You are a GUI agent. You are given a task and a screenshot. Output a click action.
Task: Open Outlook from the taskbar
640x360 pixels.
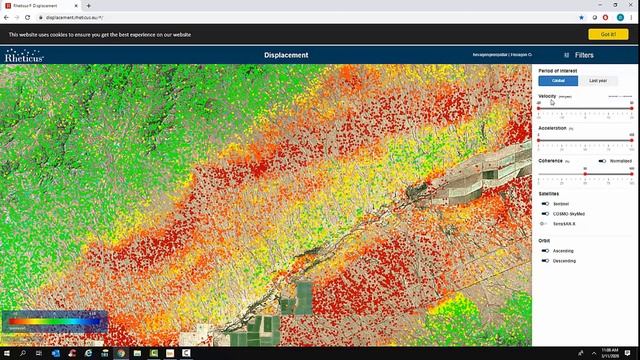pos(56,353)
